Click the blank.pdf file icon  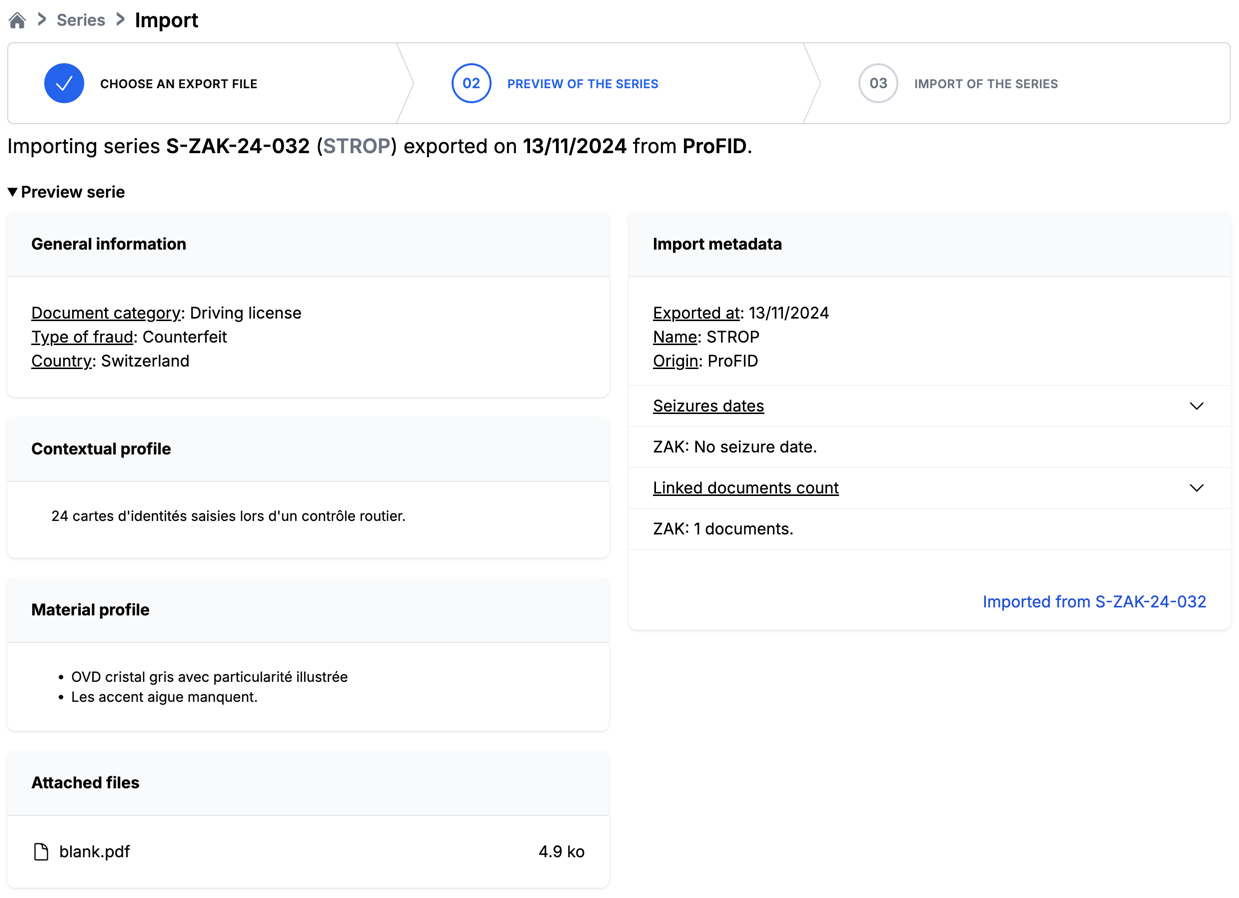(x=41, y=852)
